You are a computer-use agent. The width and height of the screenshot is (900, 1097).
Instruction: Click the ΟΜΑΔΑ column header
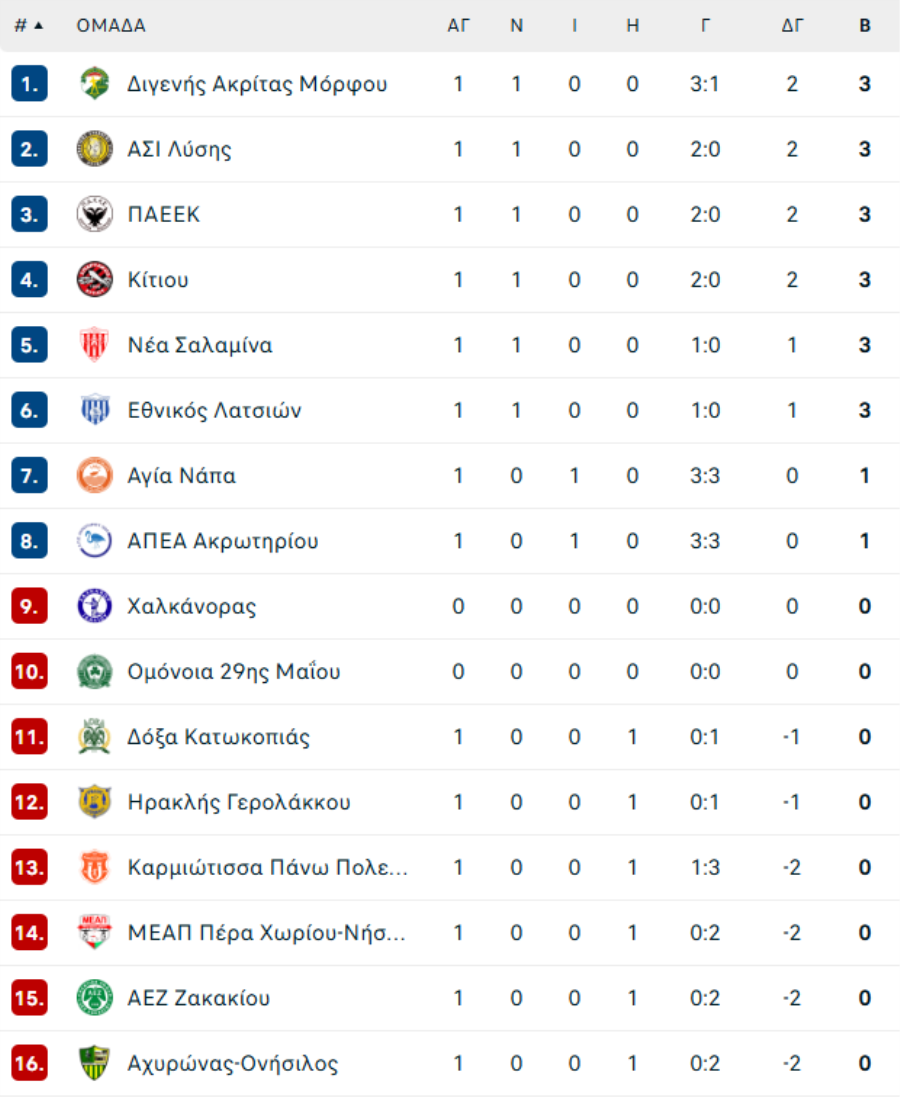[x=111, y=26]
